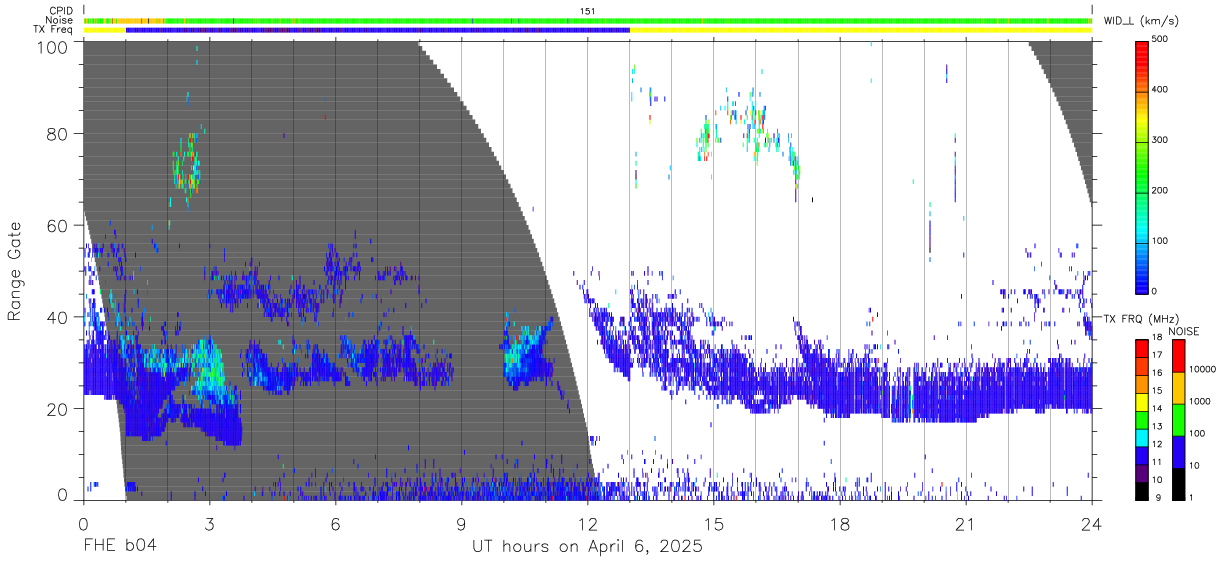Click the spectral width gradient colorbar
This screenshot has width=1228, height=567.
tap(1143, 166)
